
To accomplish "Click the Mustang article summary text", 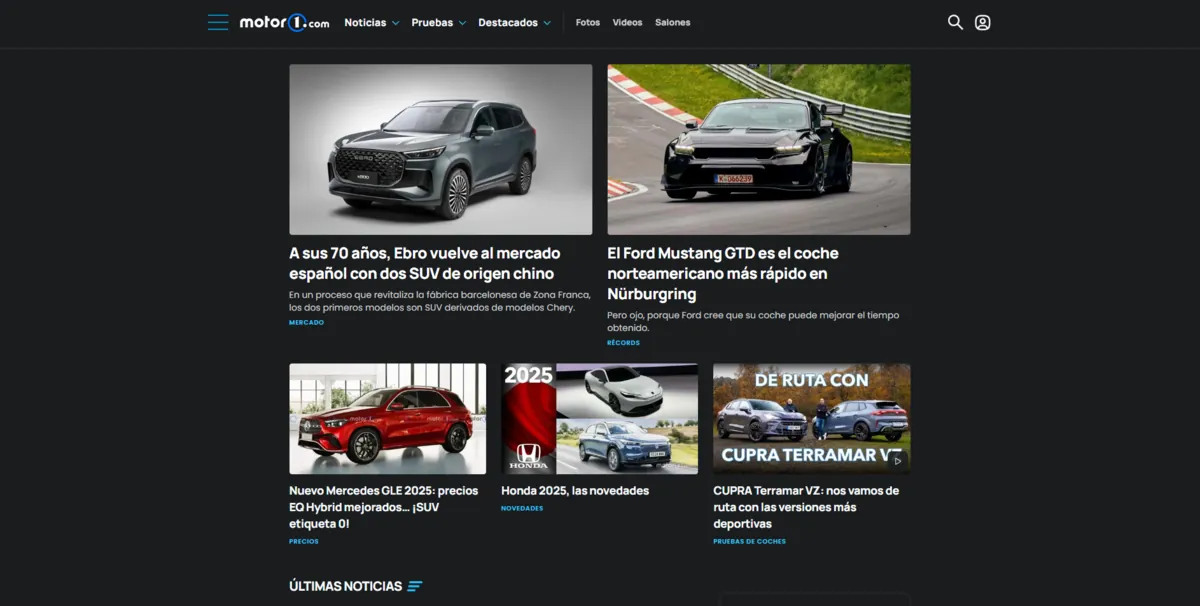I will click(753, 321).
